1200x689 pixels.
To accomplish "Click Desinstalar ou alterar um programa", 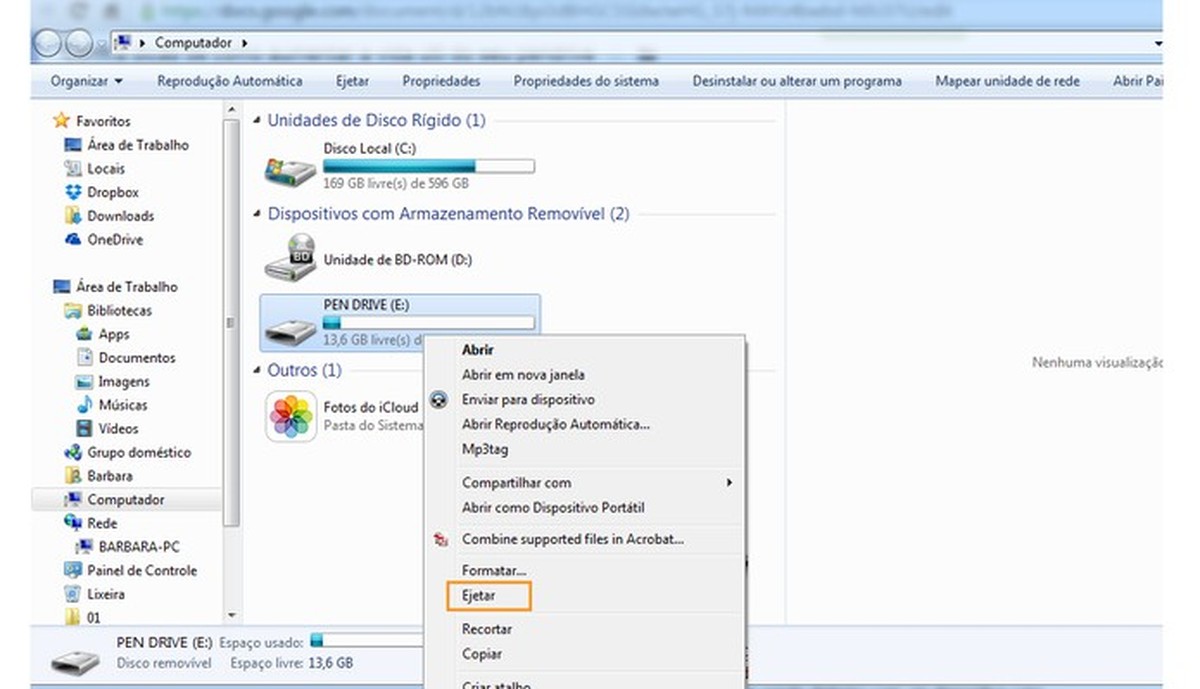I will tap(797, 81).
